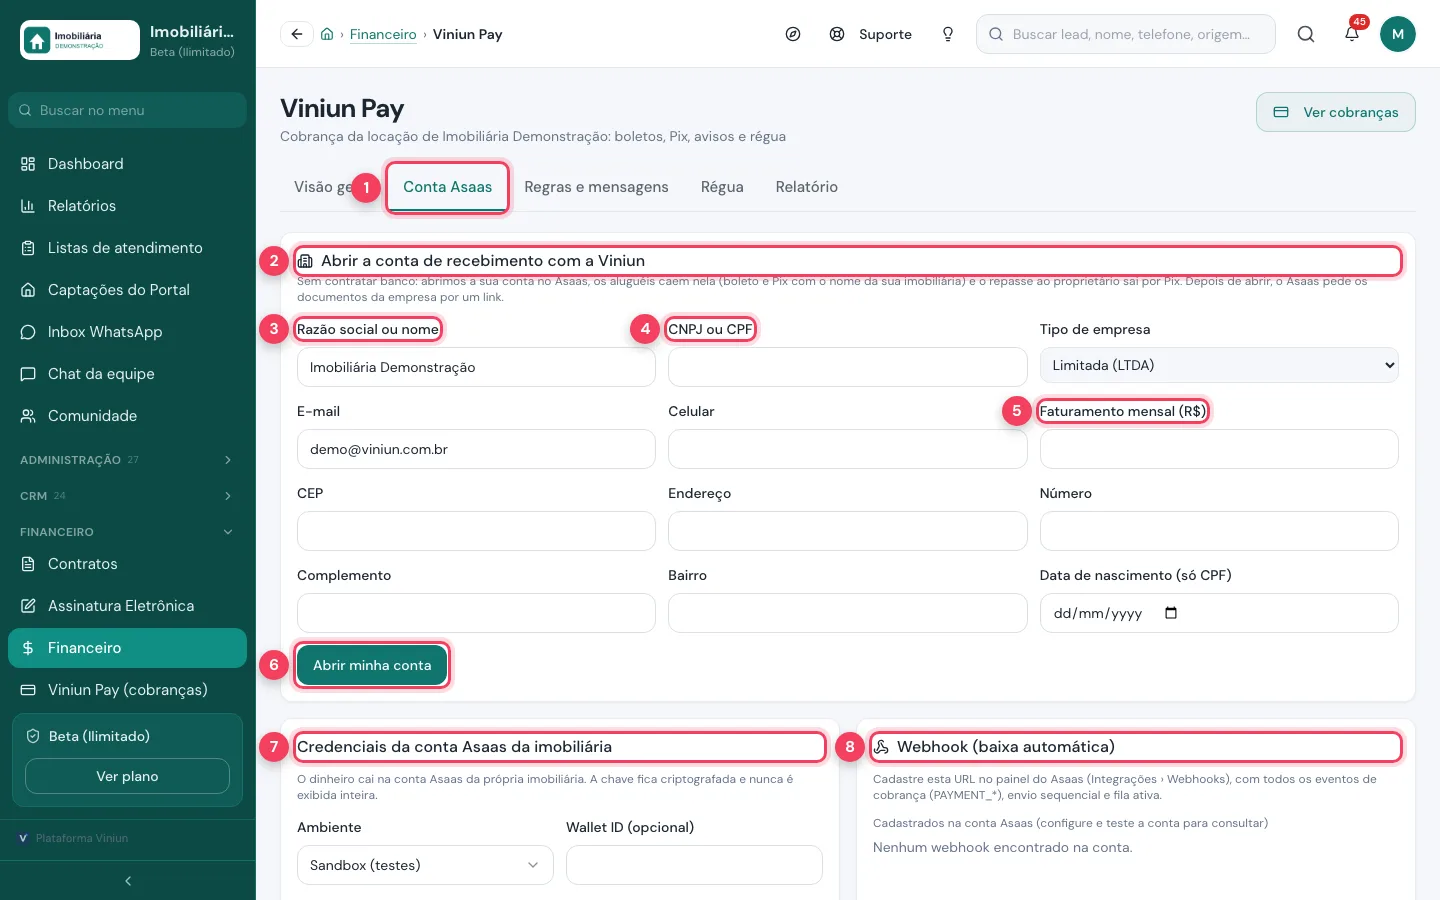This screenshot has width=1440, height=900.
Task: Open the Ambiente dropdown
Action: (x=425, y=865)
